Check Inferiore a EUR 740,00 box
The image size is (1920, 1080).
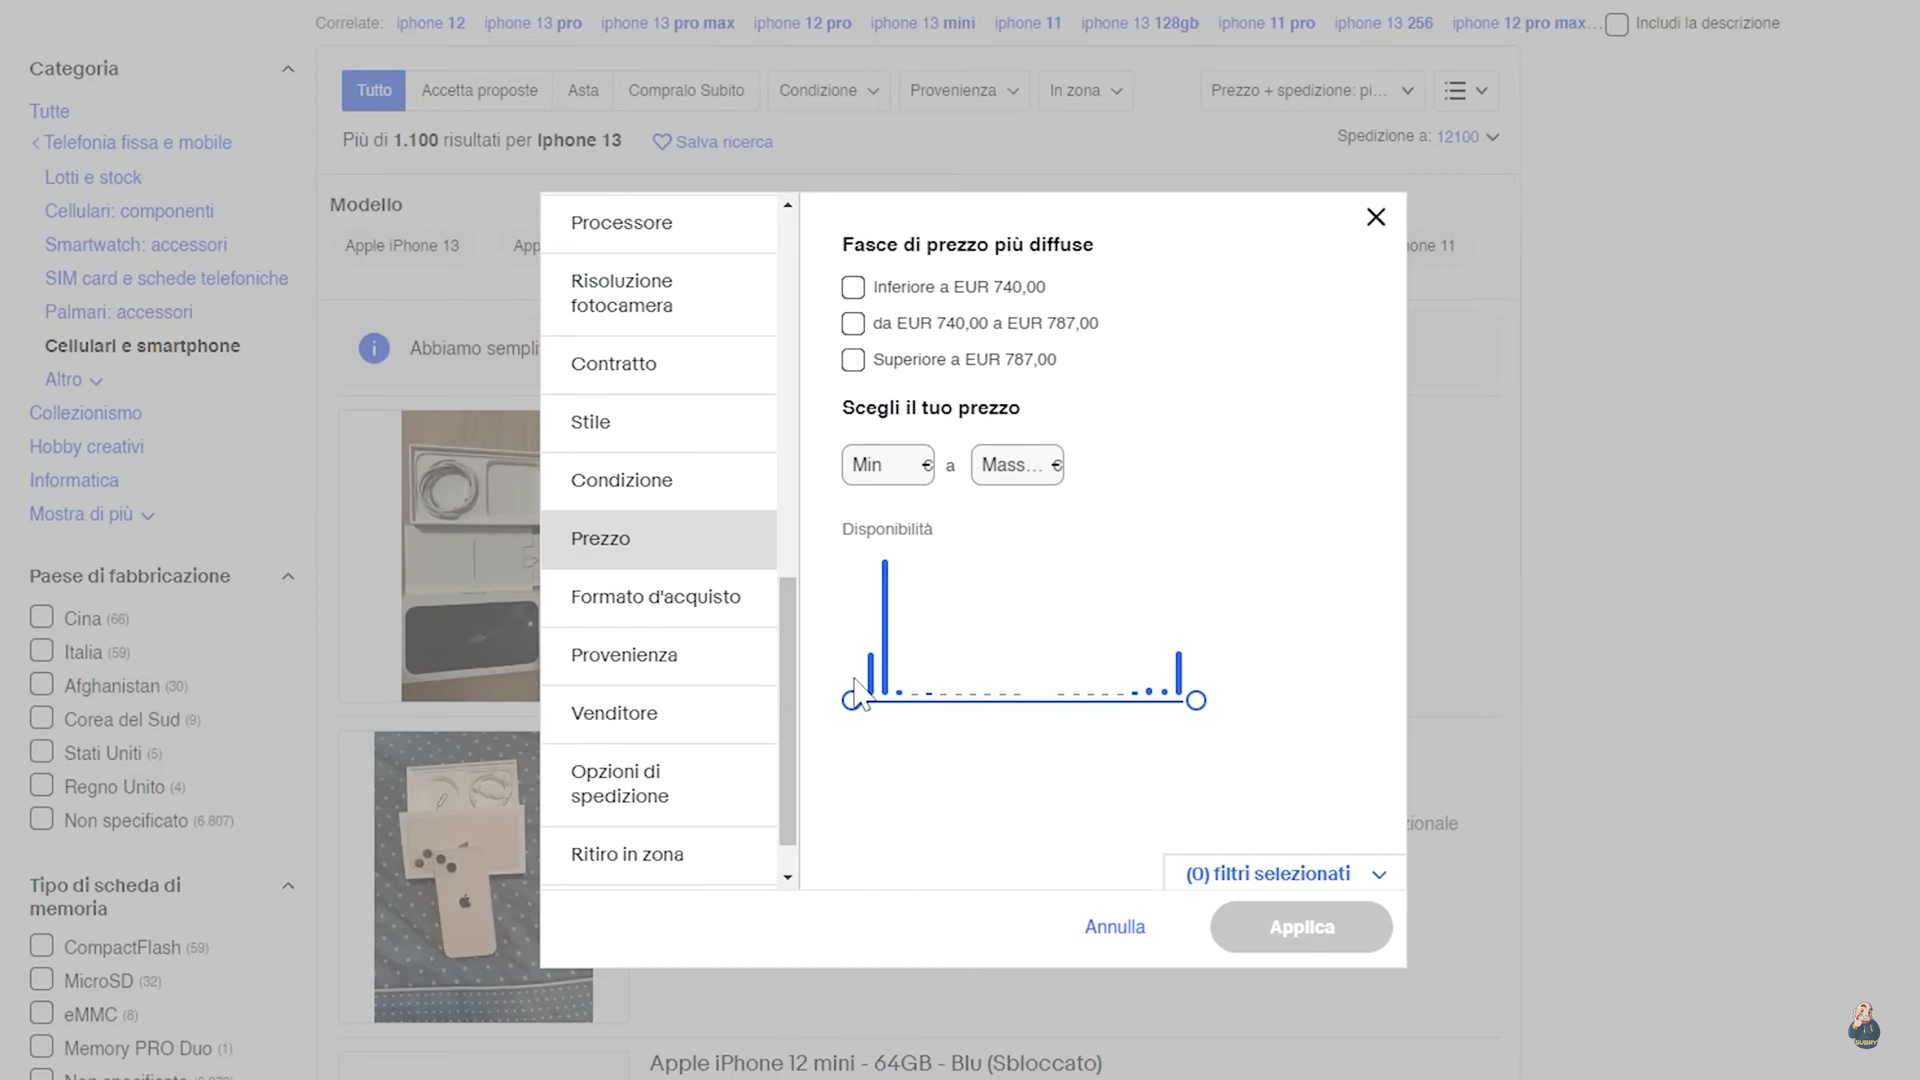click(853, 288)
